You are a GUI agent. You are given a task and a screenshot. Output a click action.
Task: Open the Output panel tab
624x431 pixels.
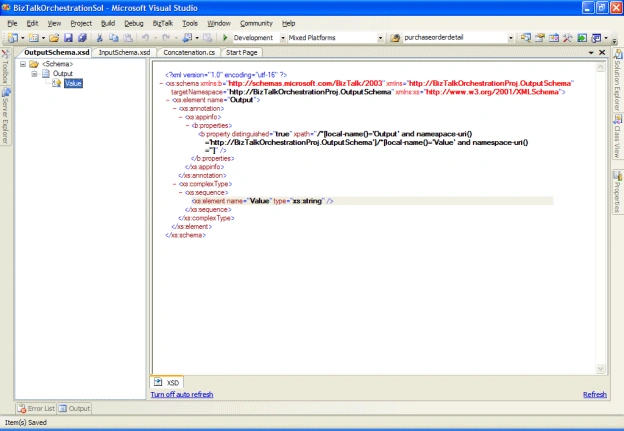74,408
